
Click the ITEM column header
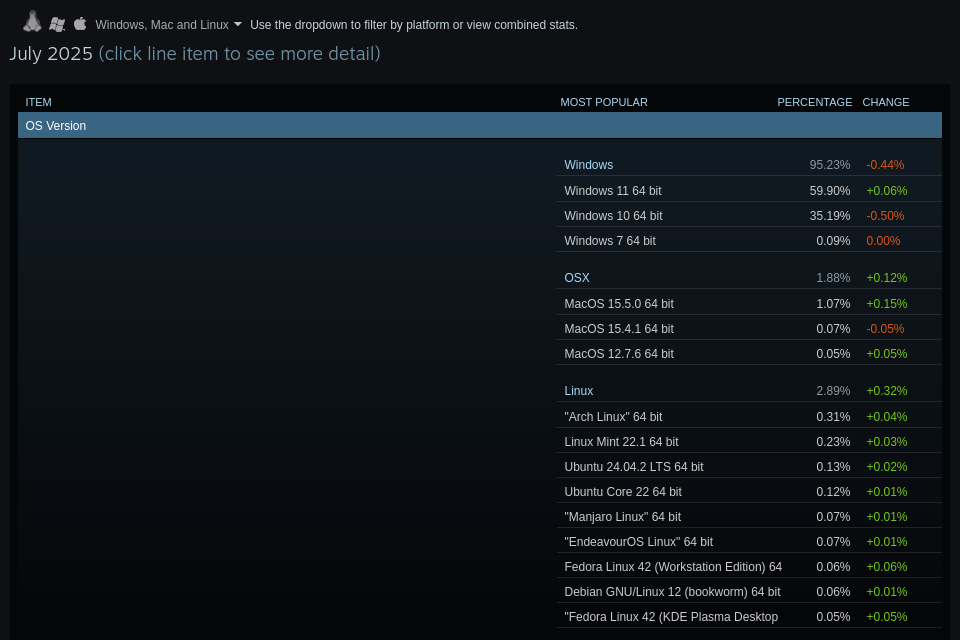(39, 102)
